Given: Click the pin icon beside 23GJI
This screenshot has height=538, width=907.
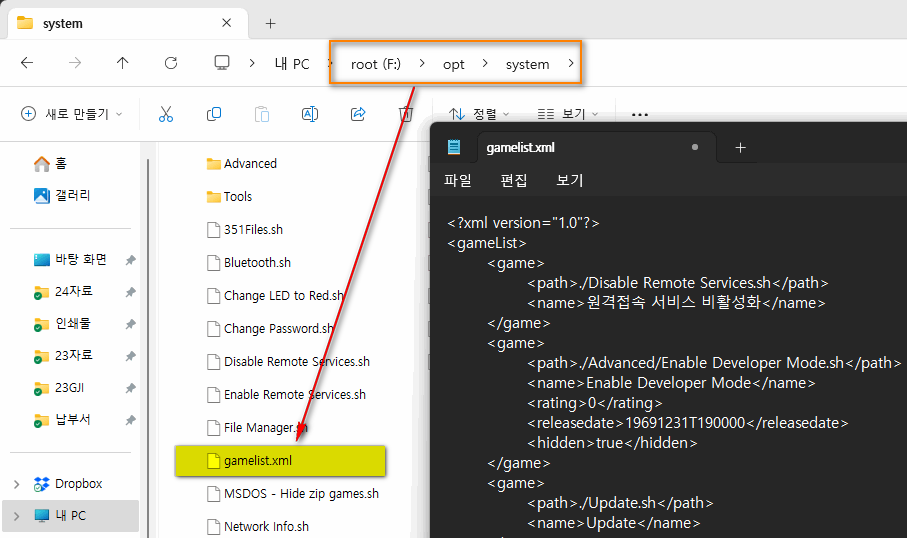Looking at the screenshot, I should coord(130,388).
